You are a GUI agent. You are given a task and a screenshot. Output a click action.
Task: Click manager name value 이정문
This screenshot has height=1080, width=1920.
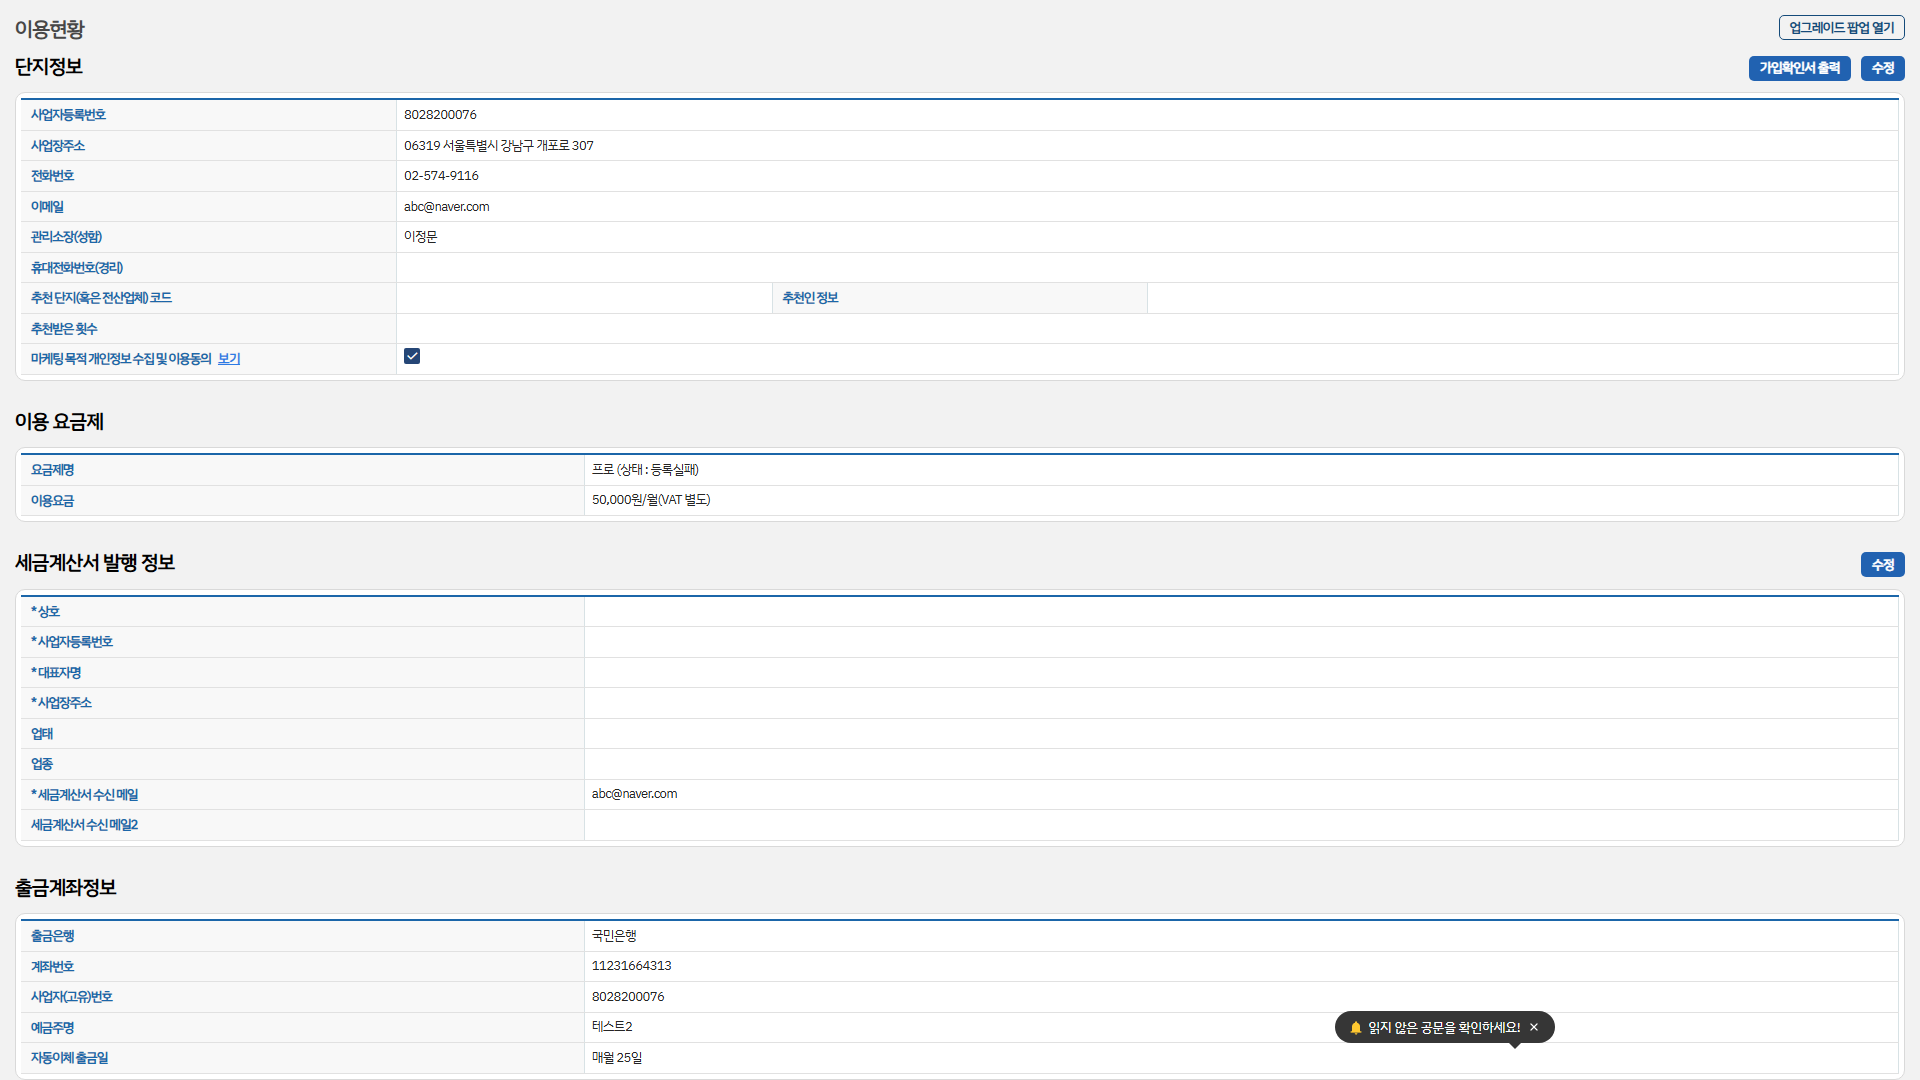[x=420, y=237]
